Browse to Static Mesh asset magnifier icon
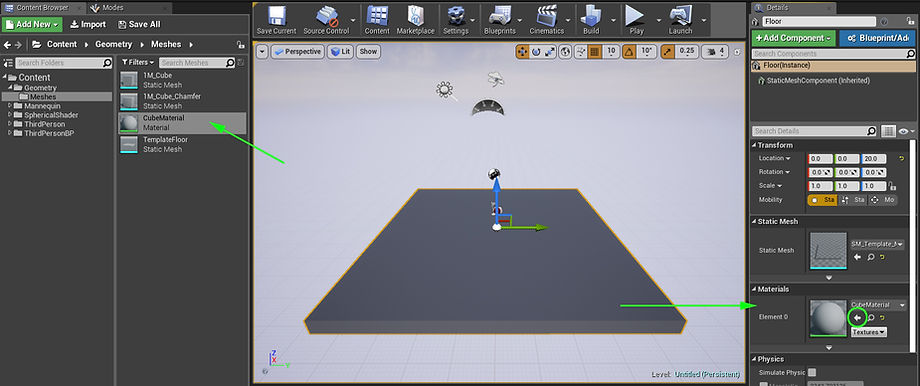 click(x=871, y=257)
